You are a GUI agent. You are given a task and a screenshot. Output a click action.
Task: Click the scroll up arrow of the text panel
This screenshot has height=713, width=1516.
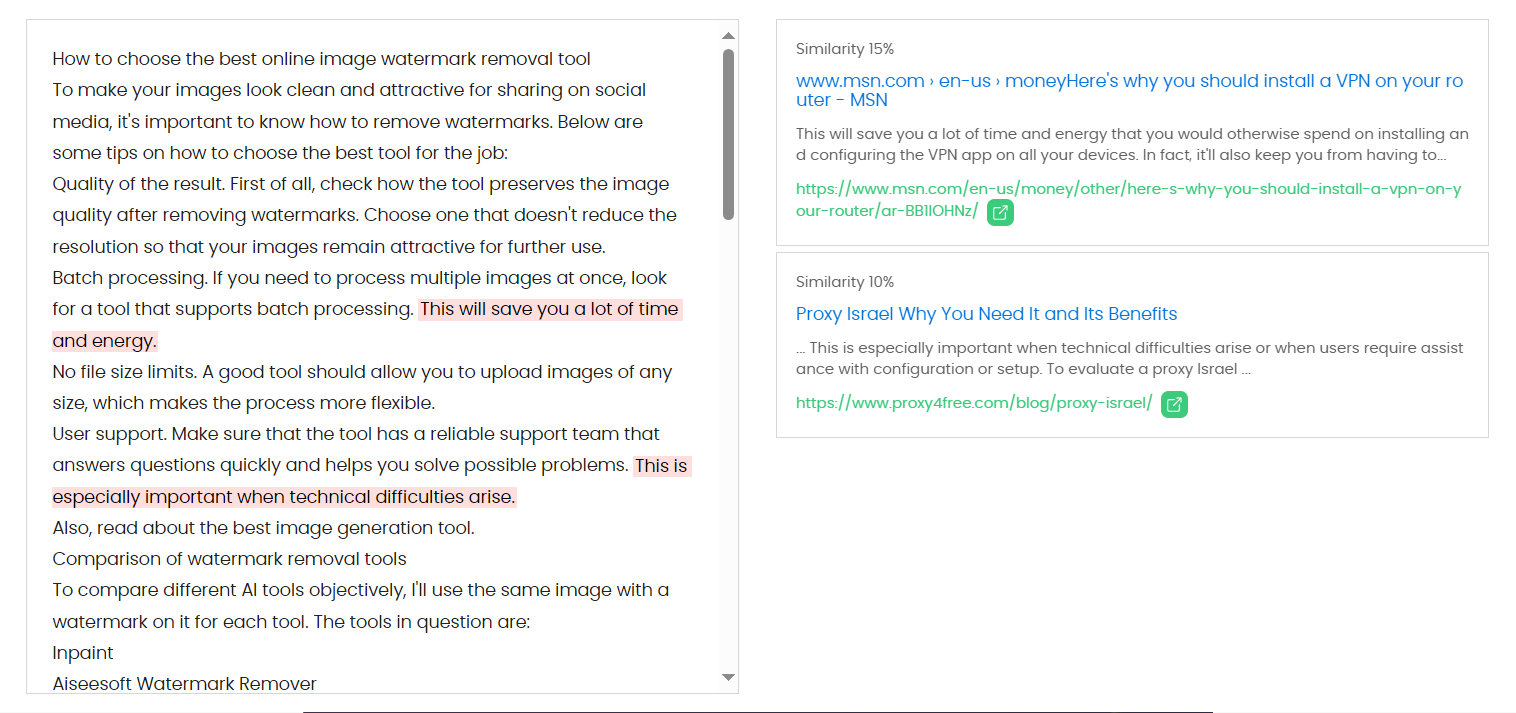728,36
